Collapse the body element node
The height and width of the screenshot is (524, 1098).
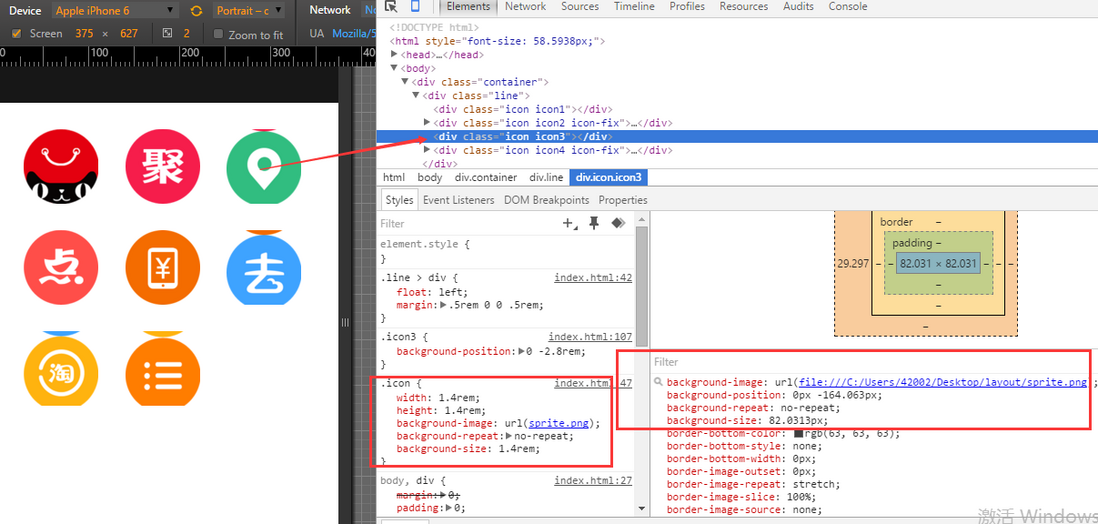pyautogui.click(x=394, y=69)
